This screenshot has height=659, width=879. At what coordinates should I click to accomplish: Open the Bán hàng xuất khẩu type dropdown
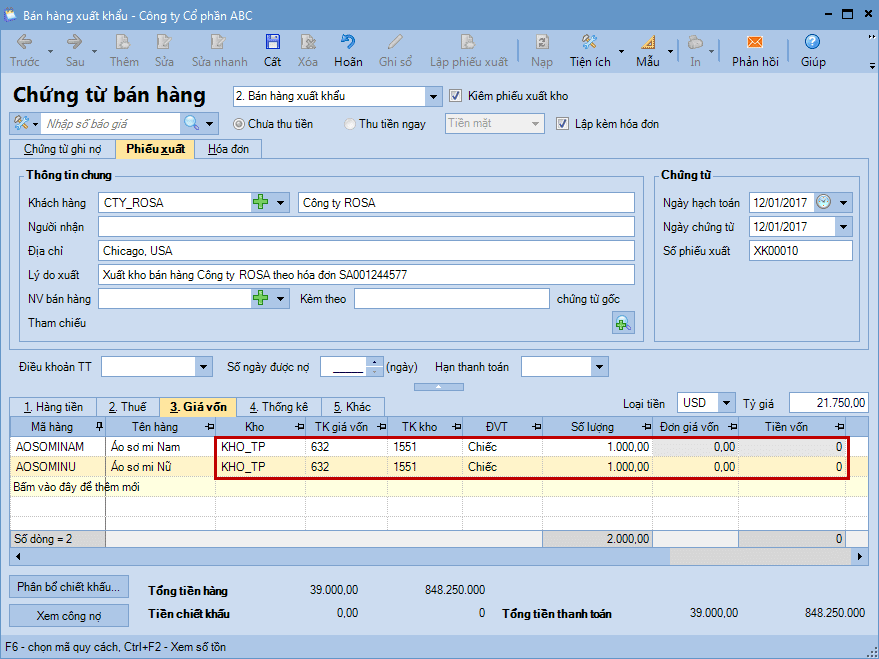click(x=433, y=96)
